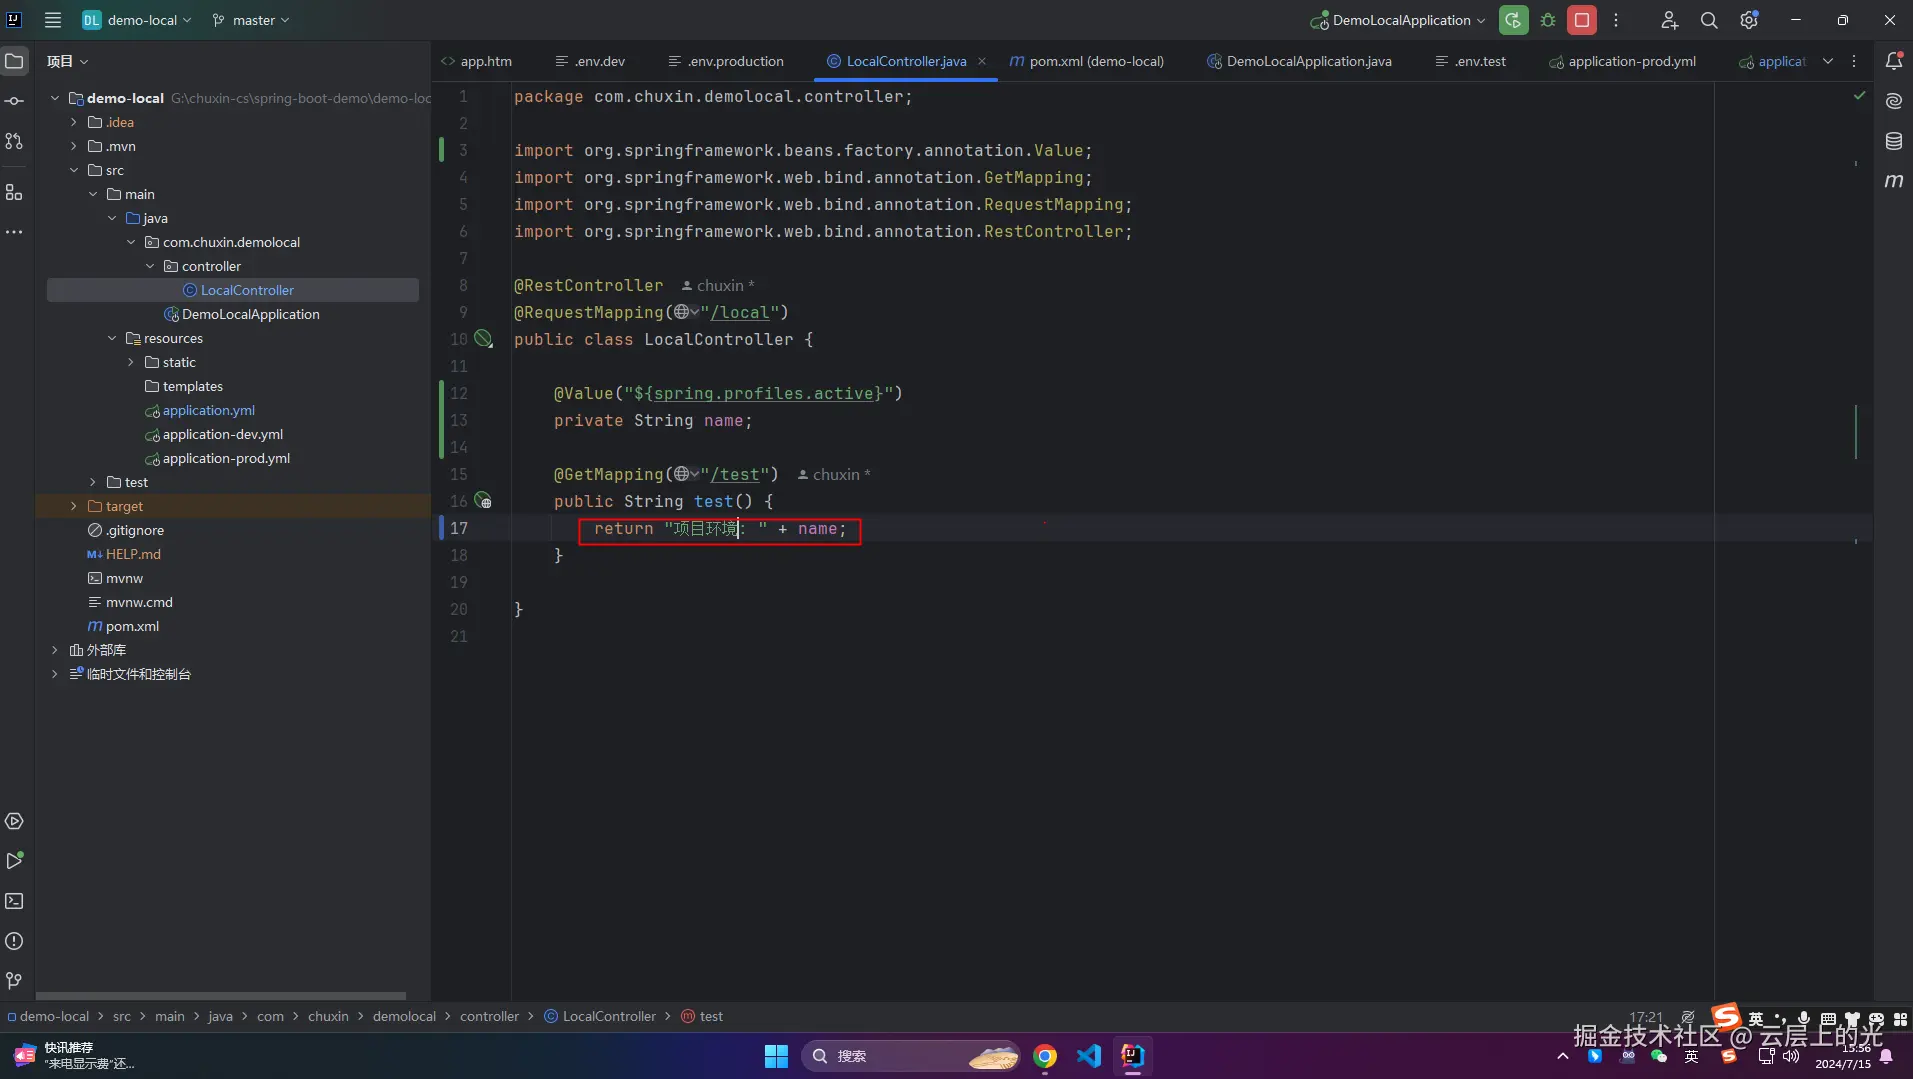Open the green checkmark inspections widget

(1859, 96)
